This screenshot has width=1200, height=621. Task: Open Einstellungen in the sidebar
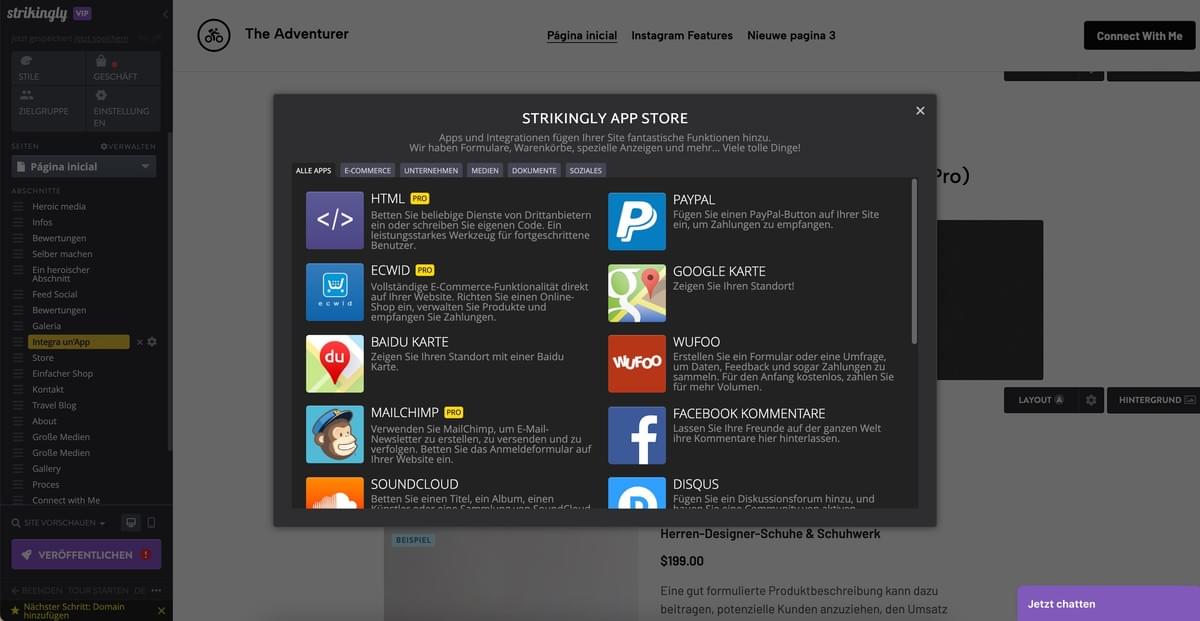122,109
